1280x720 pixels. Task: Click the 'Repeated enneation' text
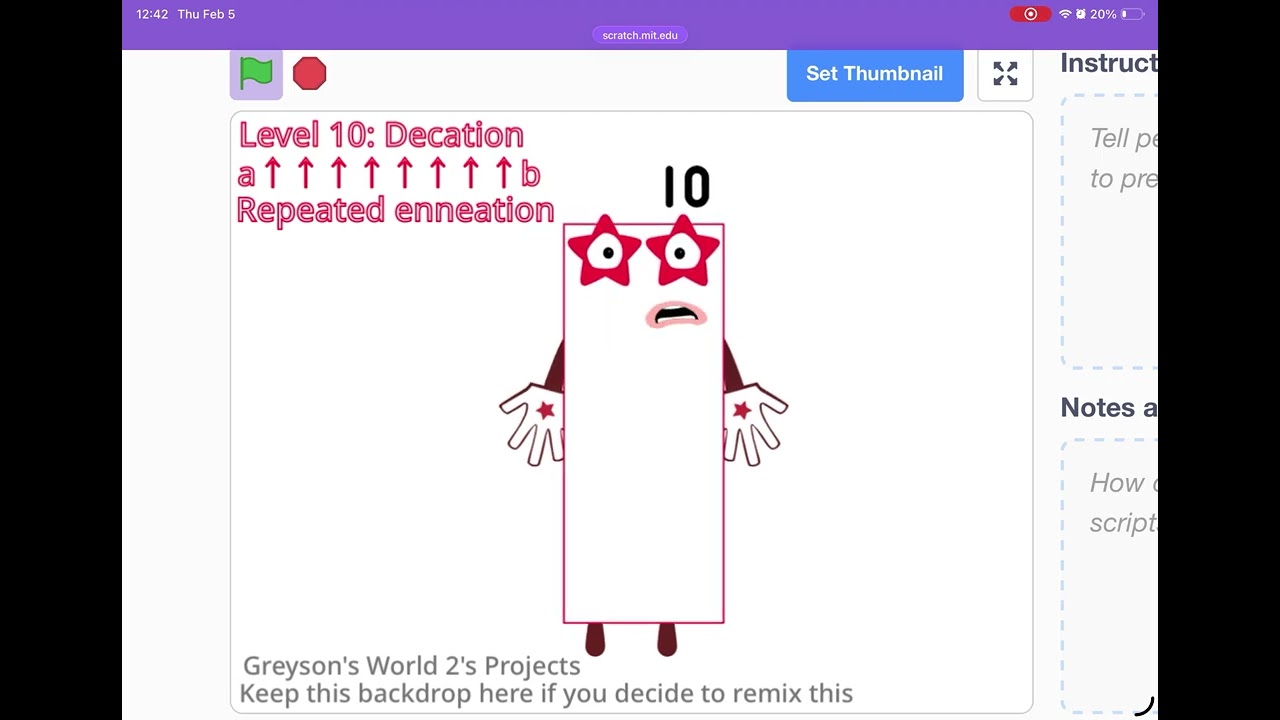395,210
